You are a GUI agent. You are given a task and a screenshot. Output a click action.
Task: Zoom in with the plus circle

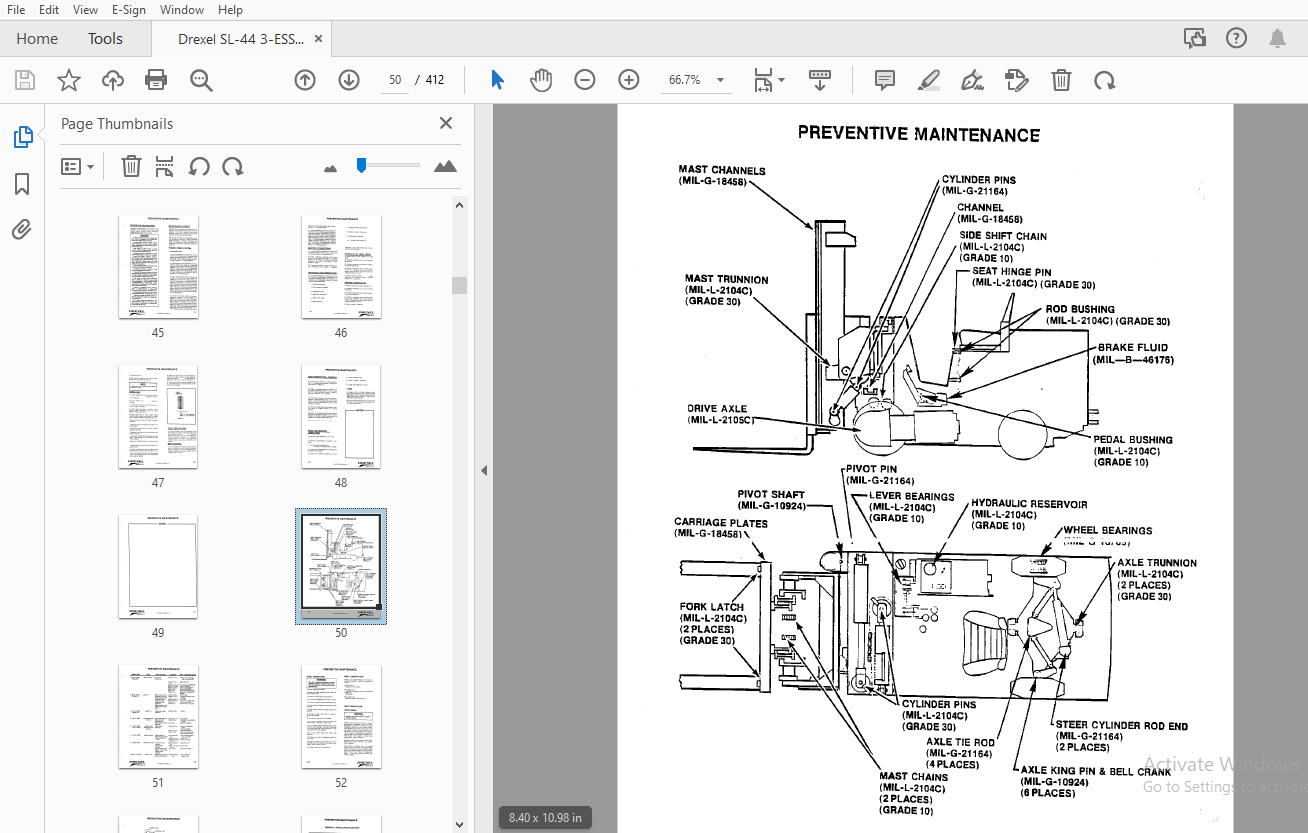[629, 80]
